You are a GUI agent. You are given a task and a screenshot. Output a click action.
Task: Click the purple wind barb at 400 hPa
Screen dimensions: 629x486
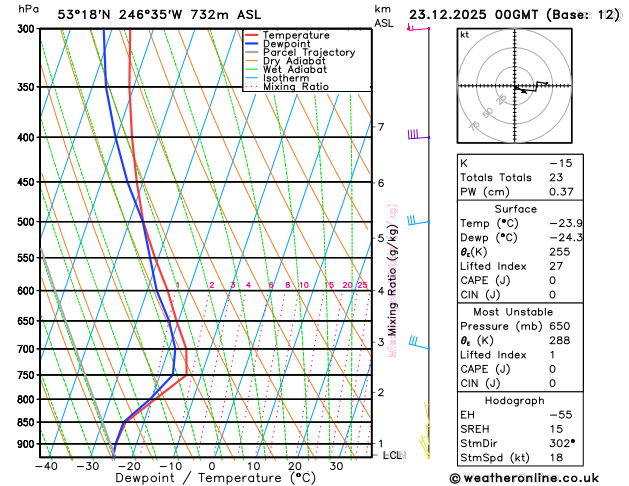(x=419, y=134)
